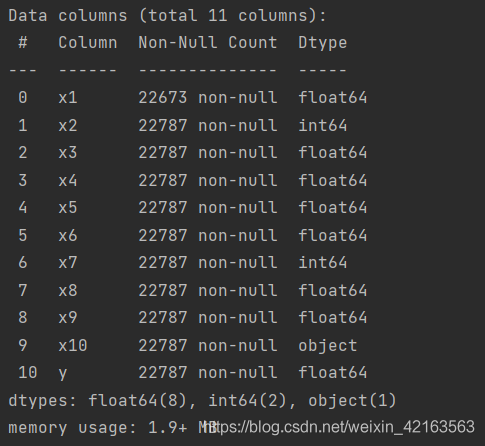Viewport: 485px width, 446px height.
Task: Click the x3 column name
Action: (x=68, y=153)
